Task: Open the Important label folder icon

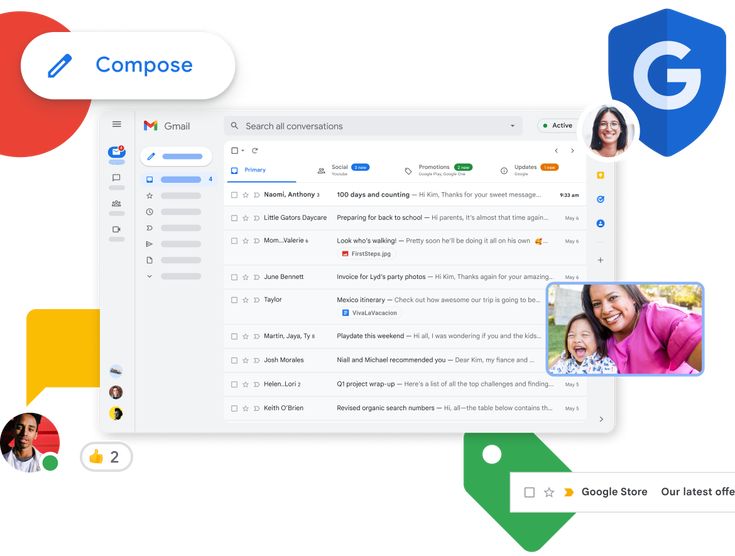Action: point(150,228)
